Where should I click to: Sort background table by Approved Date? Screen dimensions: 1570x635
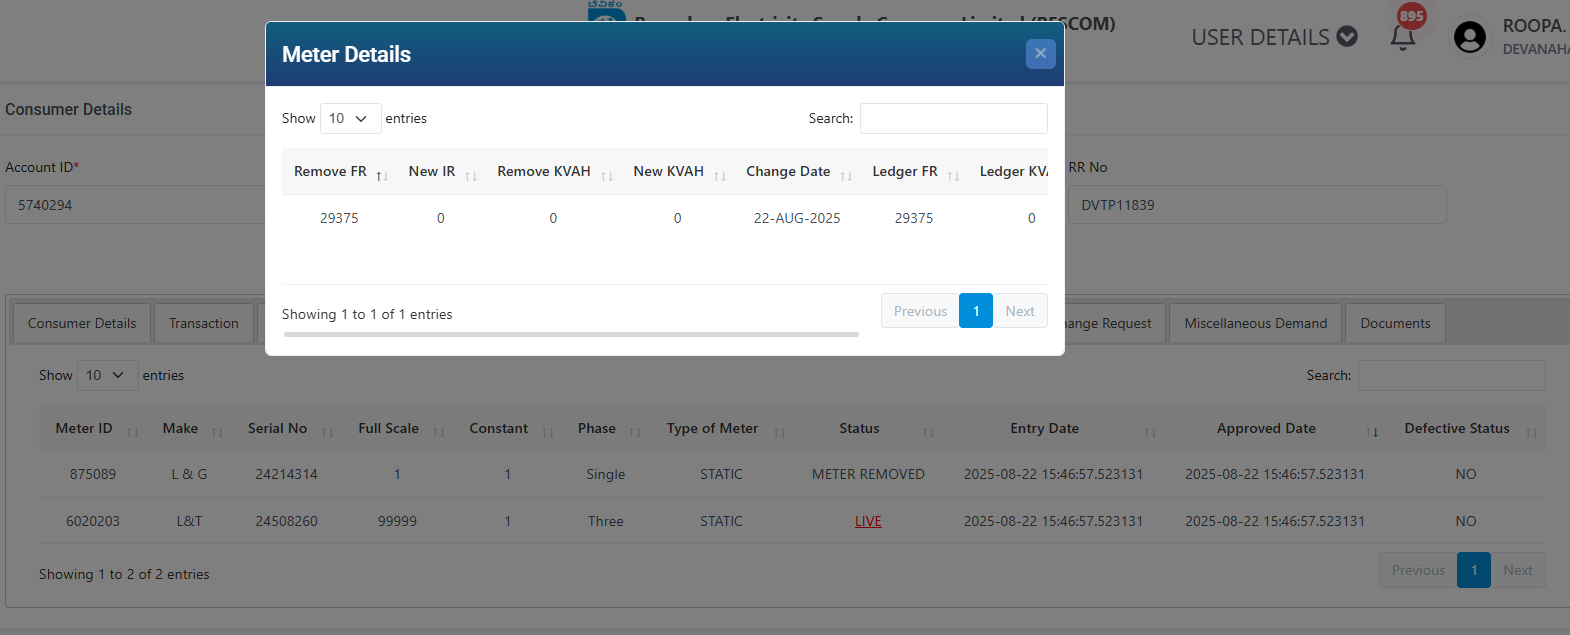[1275, 428]
